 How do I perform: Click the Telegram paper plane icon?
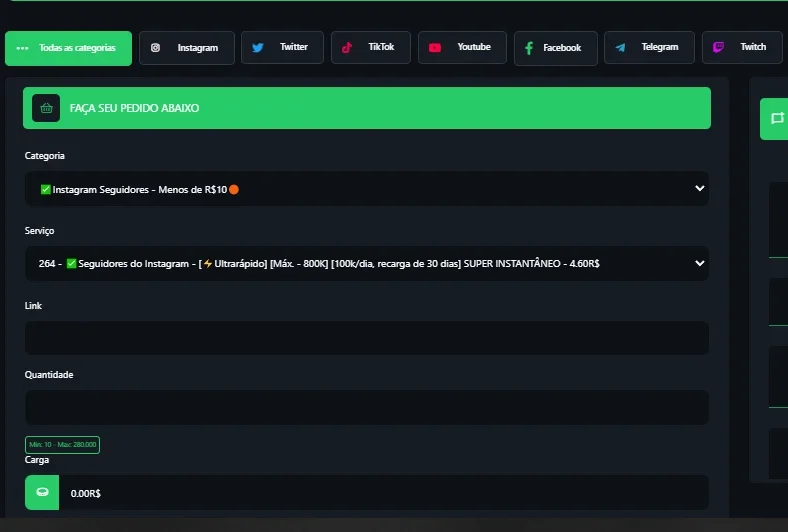[x=621, y=48]
